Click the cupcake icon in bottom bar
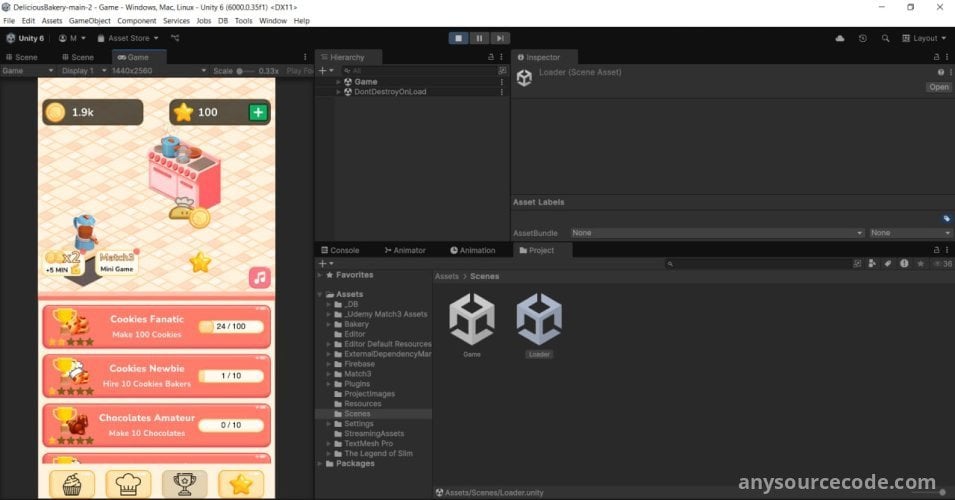The height and width of the screenshot is (500, 955). [71, 484]
